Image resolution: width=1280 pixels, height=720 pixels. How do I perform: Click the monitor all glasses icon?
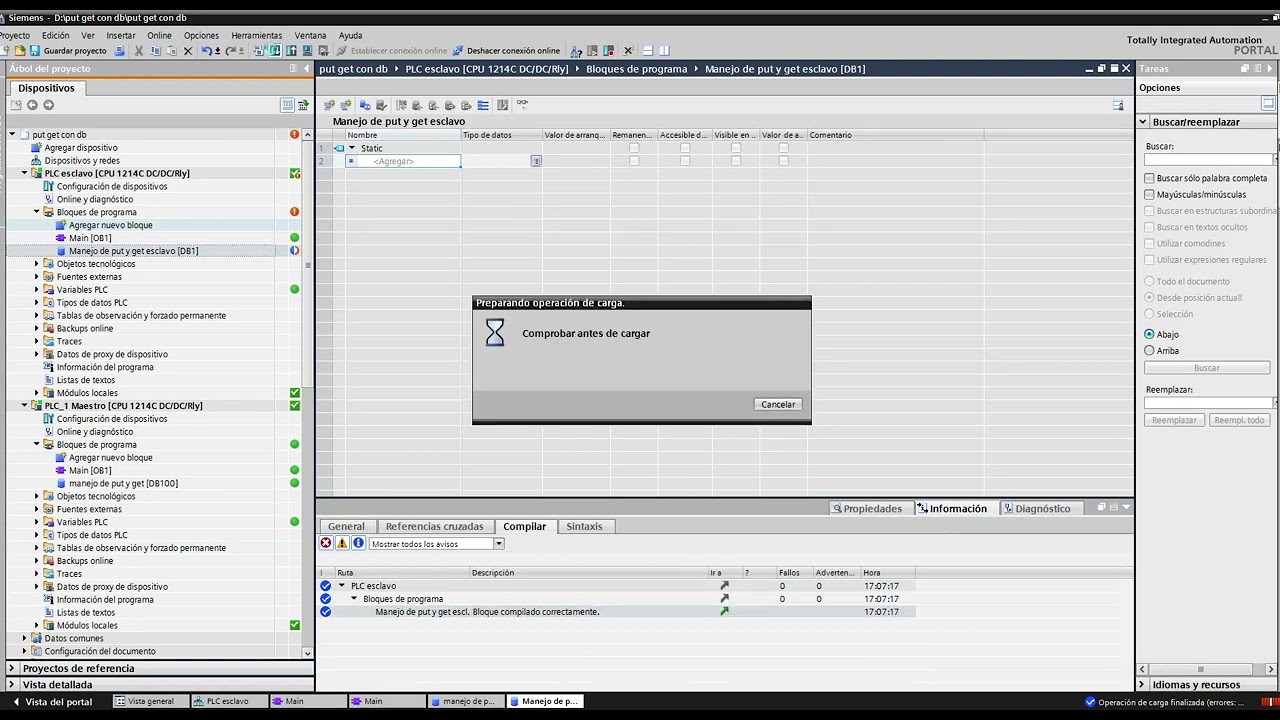pyautogui.click(x=522, y=104)
